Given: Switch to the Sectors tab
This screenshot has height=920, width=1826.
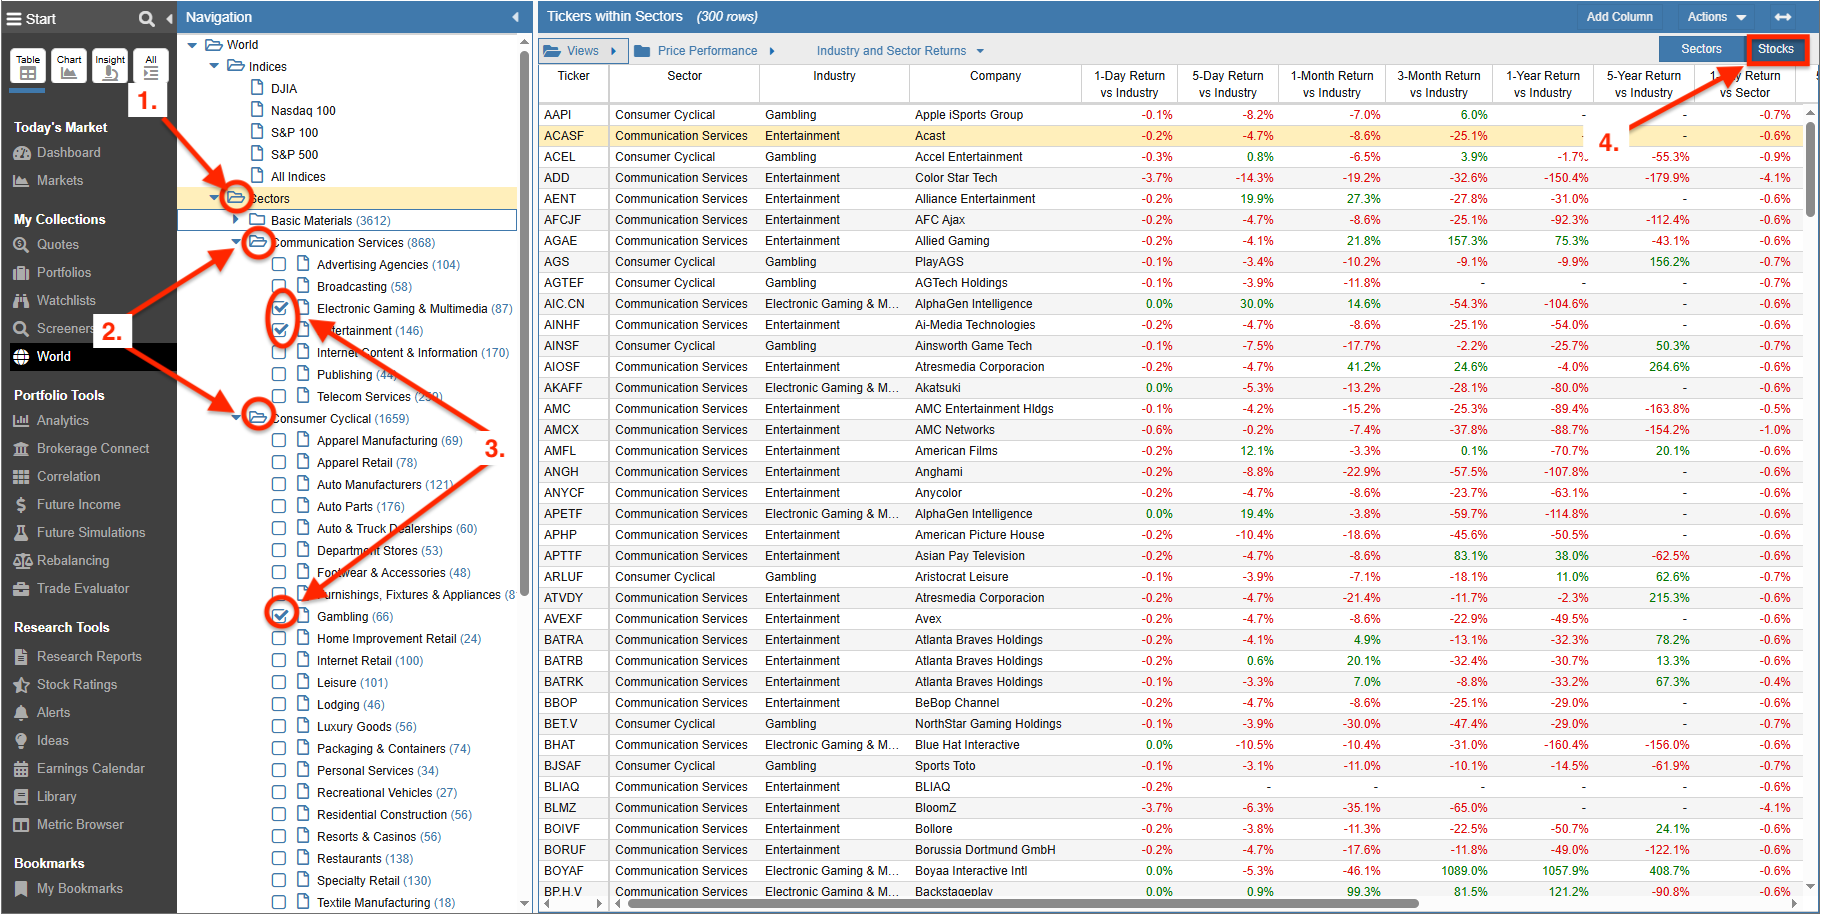Looking at the screenshot, I should pos(1701,49).
